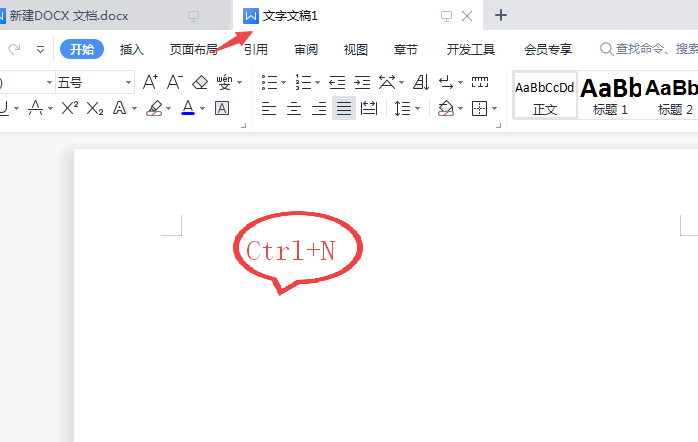The width and height of the screenshot is (698, 442).
Task: Open the 页面布局 ribbon tab
Action: (x=193, y=49)
